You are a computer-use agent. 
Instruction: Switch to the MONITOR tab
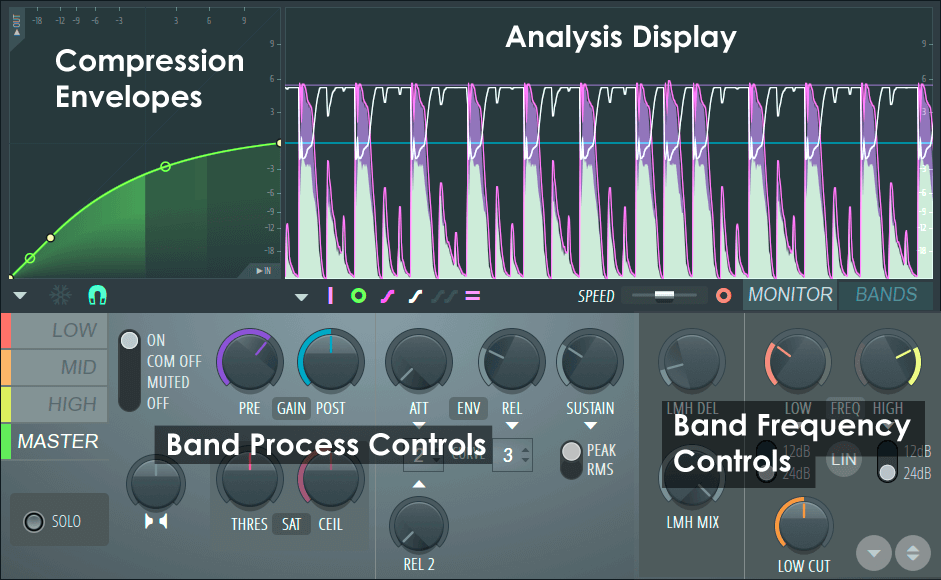pyautogui.click(x=790, y=294)
